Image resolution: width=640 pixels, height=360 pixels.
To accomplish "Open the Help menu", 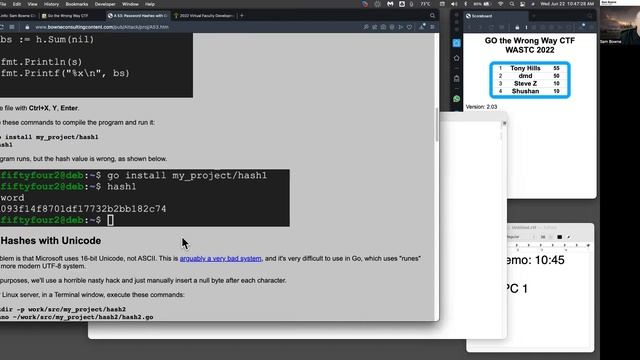I will 150,4.
